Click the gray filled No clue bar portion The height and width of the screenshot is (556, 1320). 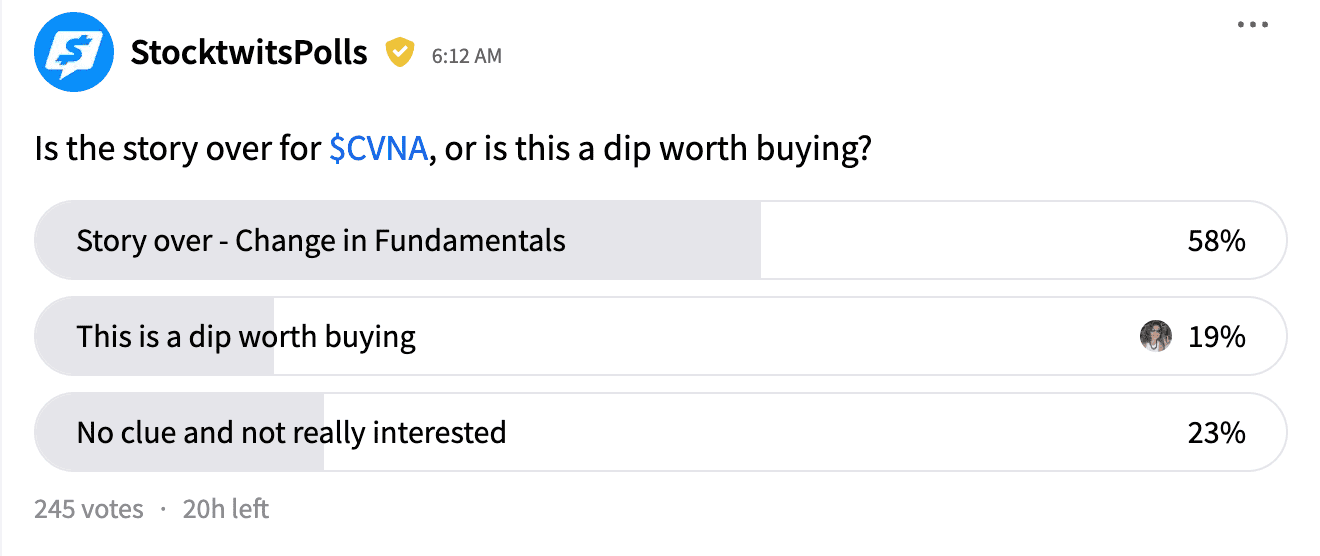click(179, 432)
